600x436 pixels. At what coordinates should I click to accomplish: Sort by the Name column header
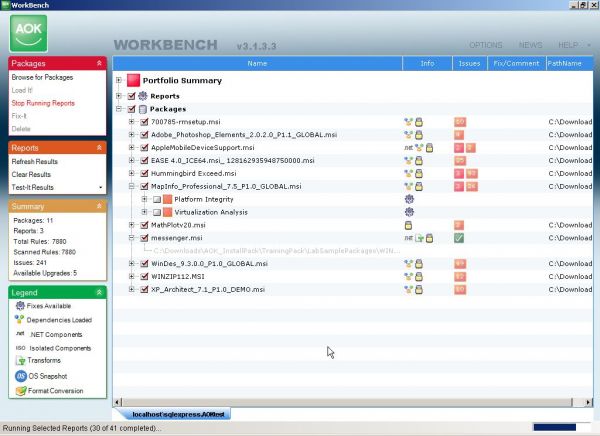pos(257,64)
